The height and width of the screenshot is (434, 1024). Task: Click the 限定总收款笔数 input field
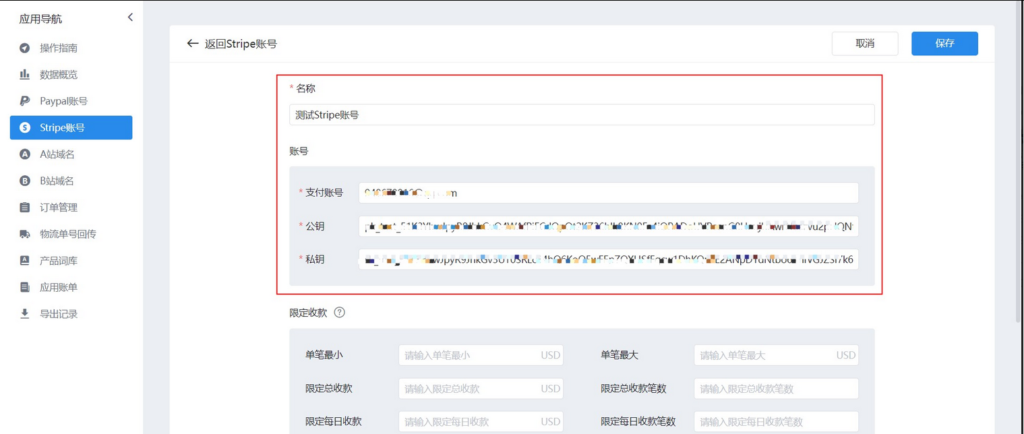coord(775,388)
